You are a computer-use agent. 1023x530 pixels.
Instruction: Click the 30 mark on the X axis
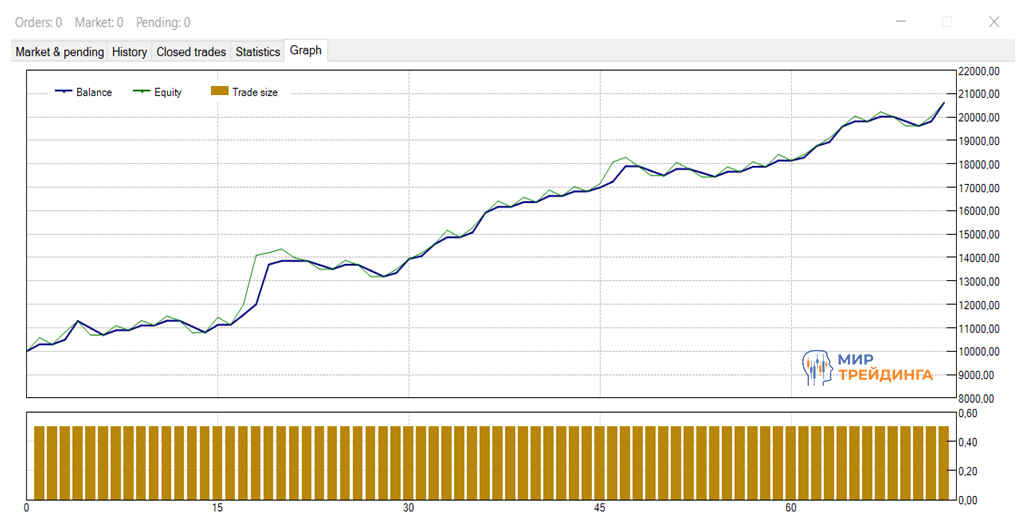click(408, 509)
